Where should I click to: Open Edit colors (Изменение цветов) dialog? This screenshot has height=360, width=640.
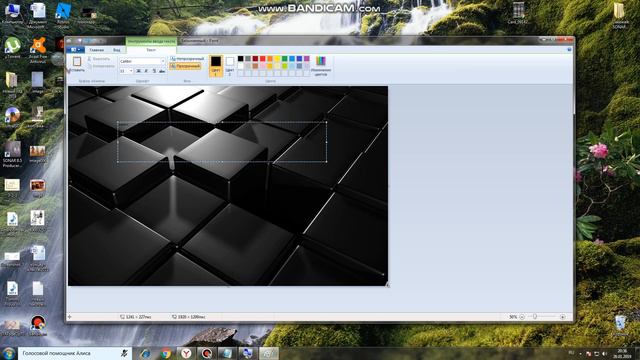321,66
